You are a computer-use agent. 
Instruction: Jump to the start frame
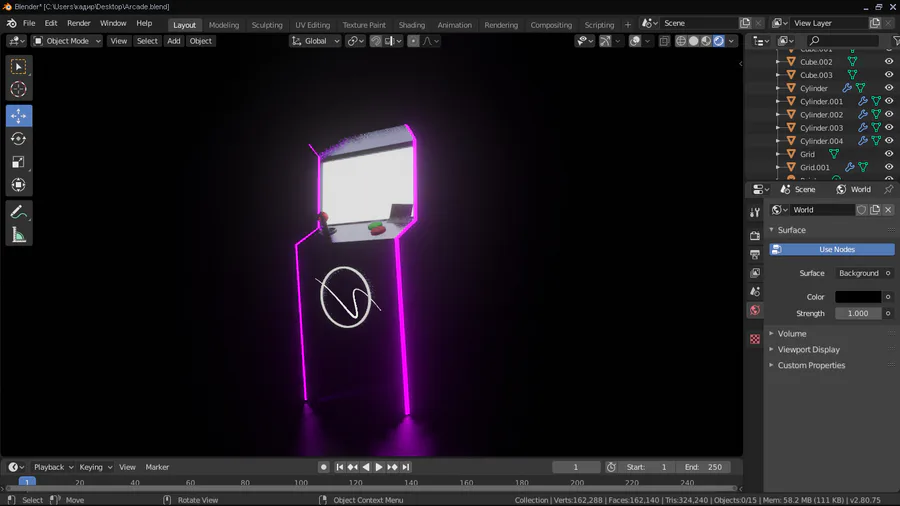click(339, 467)
